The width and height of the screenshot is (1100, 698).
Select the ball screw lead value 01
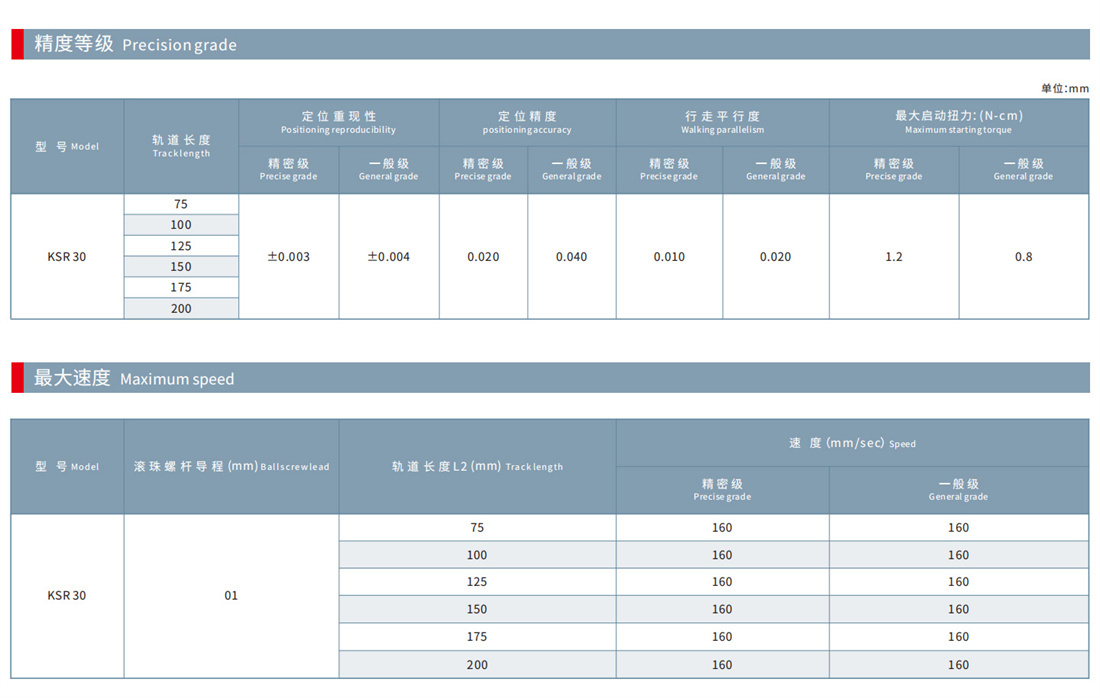click(x=231, y=596)
